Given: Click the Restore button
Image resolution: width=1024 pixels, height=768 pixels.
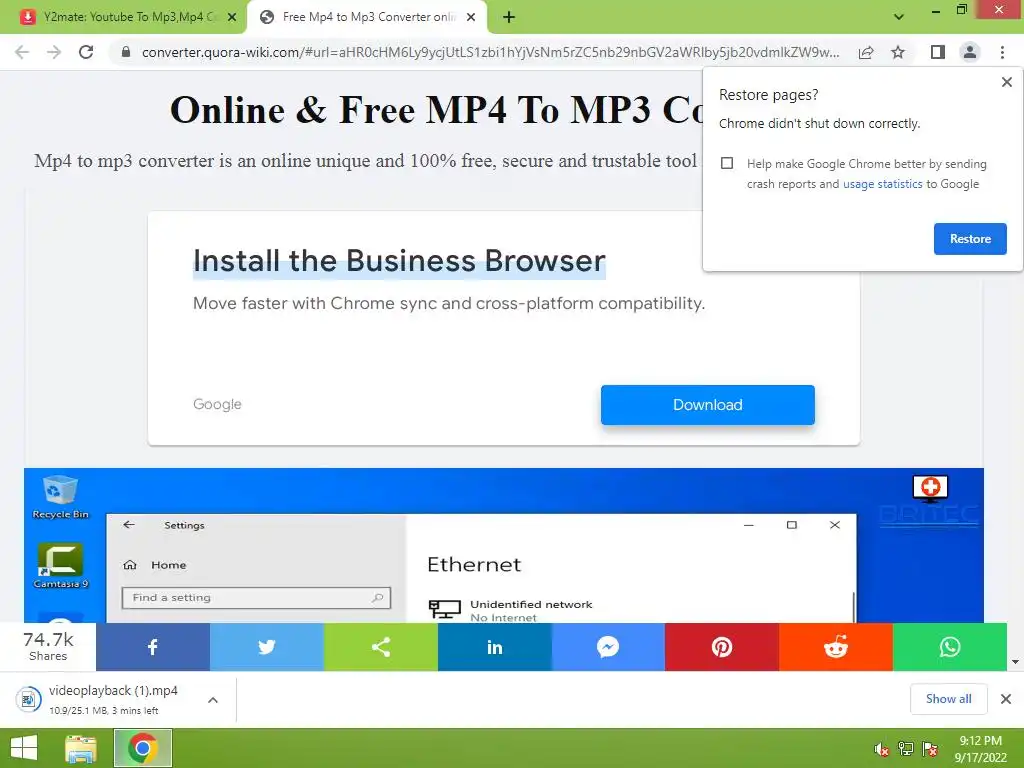Looking at the screenshot, I should tap(970, 239).
